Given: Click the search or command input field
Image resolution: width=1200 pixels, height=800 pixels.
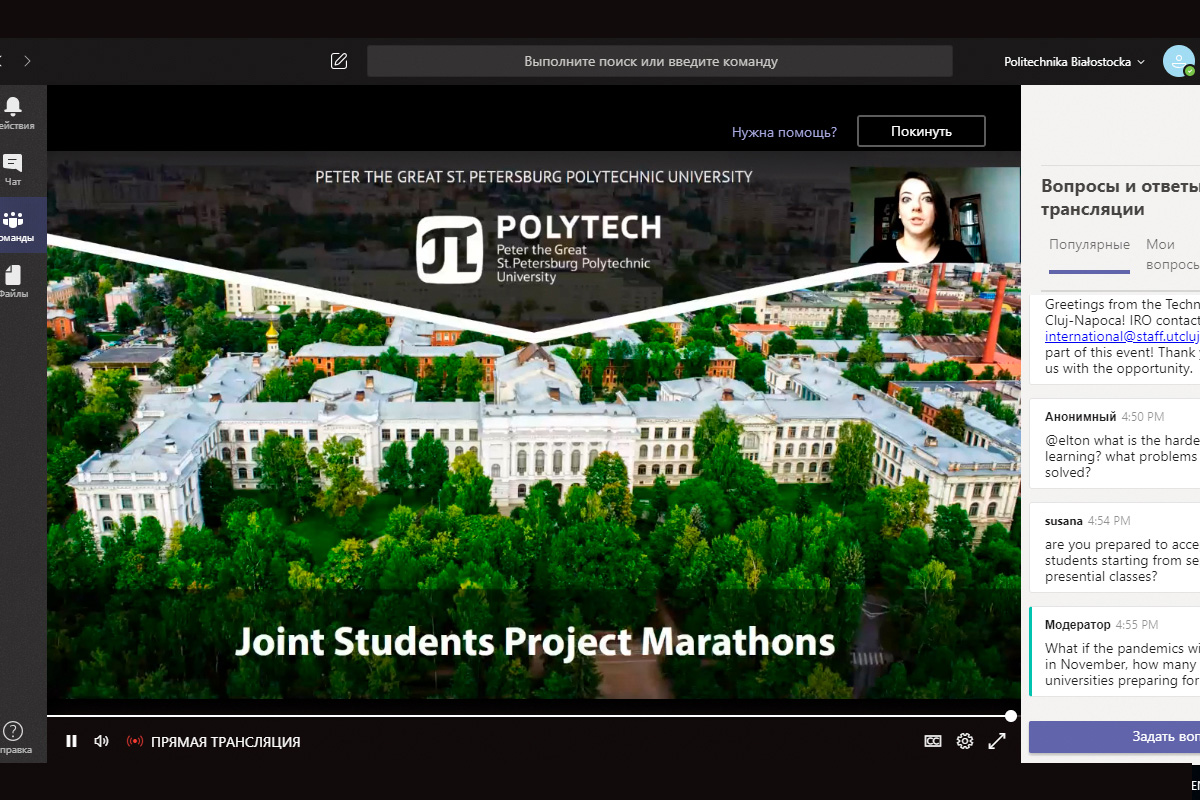Looking at the screenshot, I should point(659,61).
